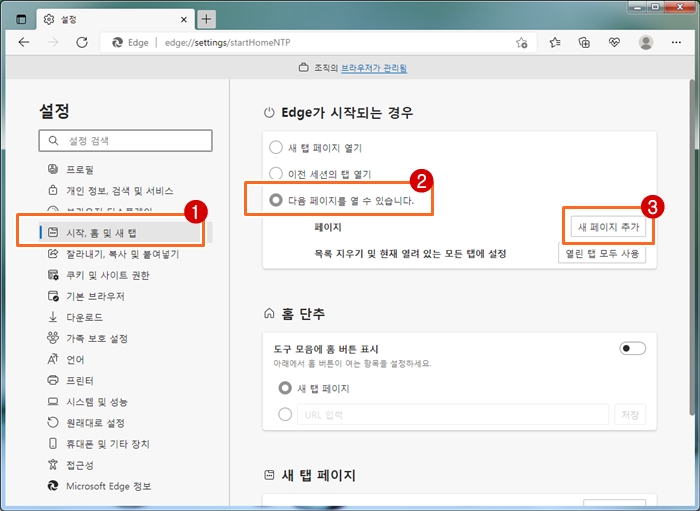Open a new tab with plus button
700x511 pixels.
click(x=206, y=19)
